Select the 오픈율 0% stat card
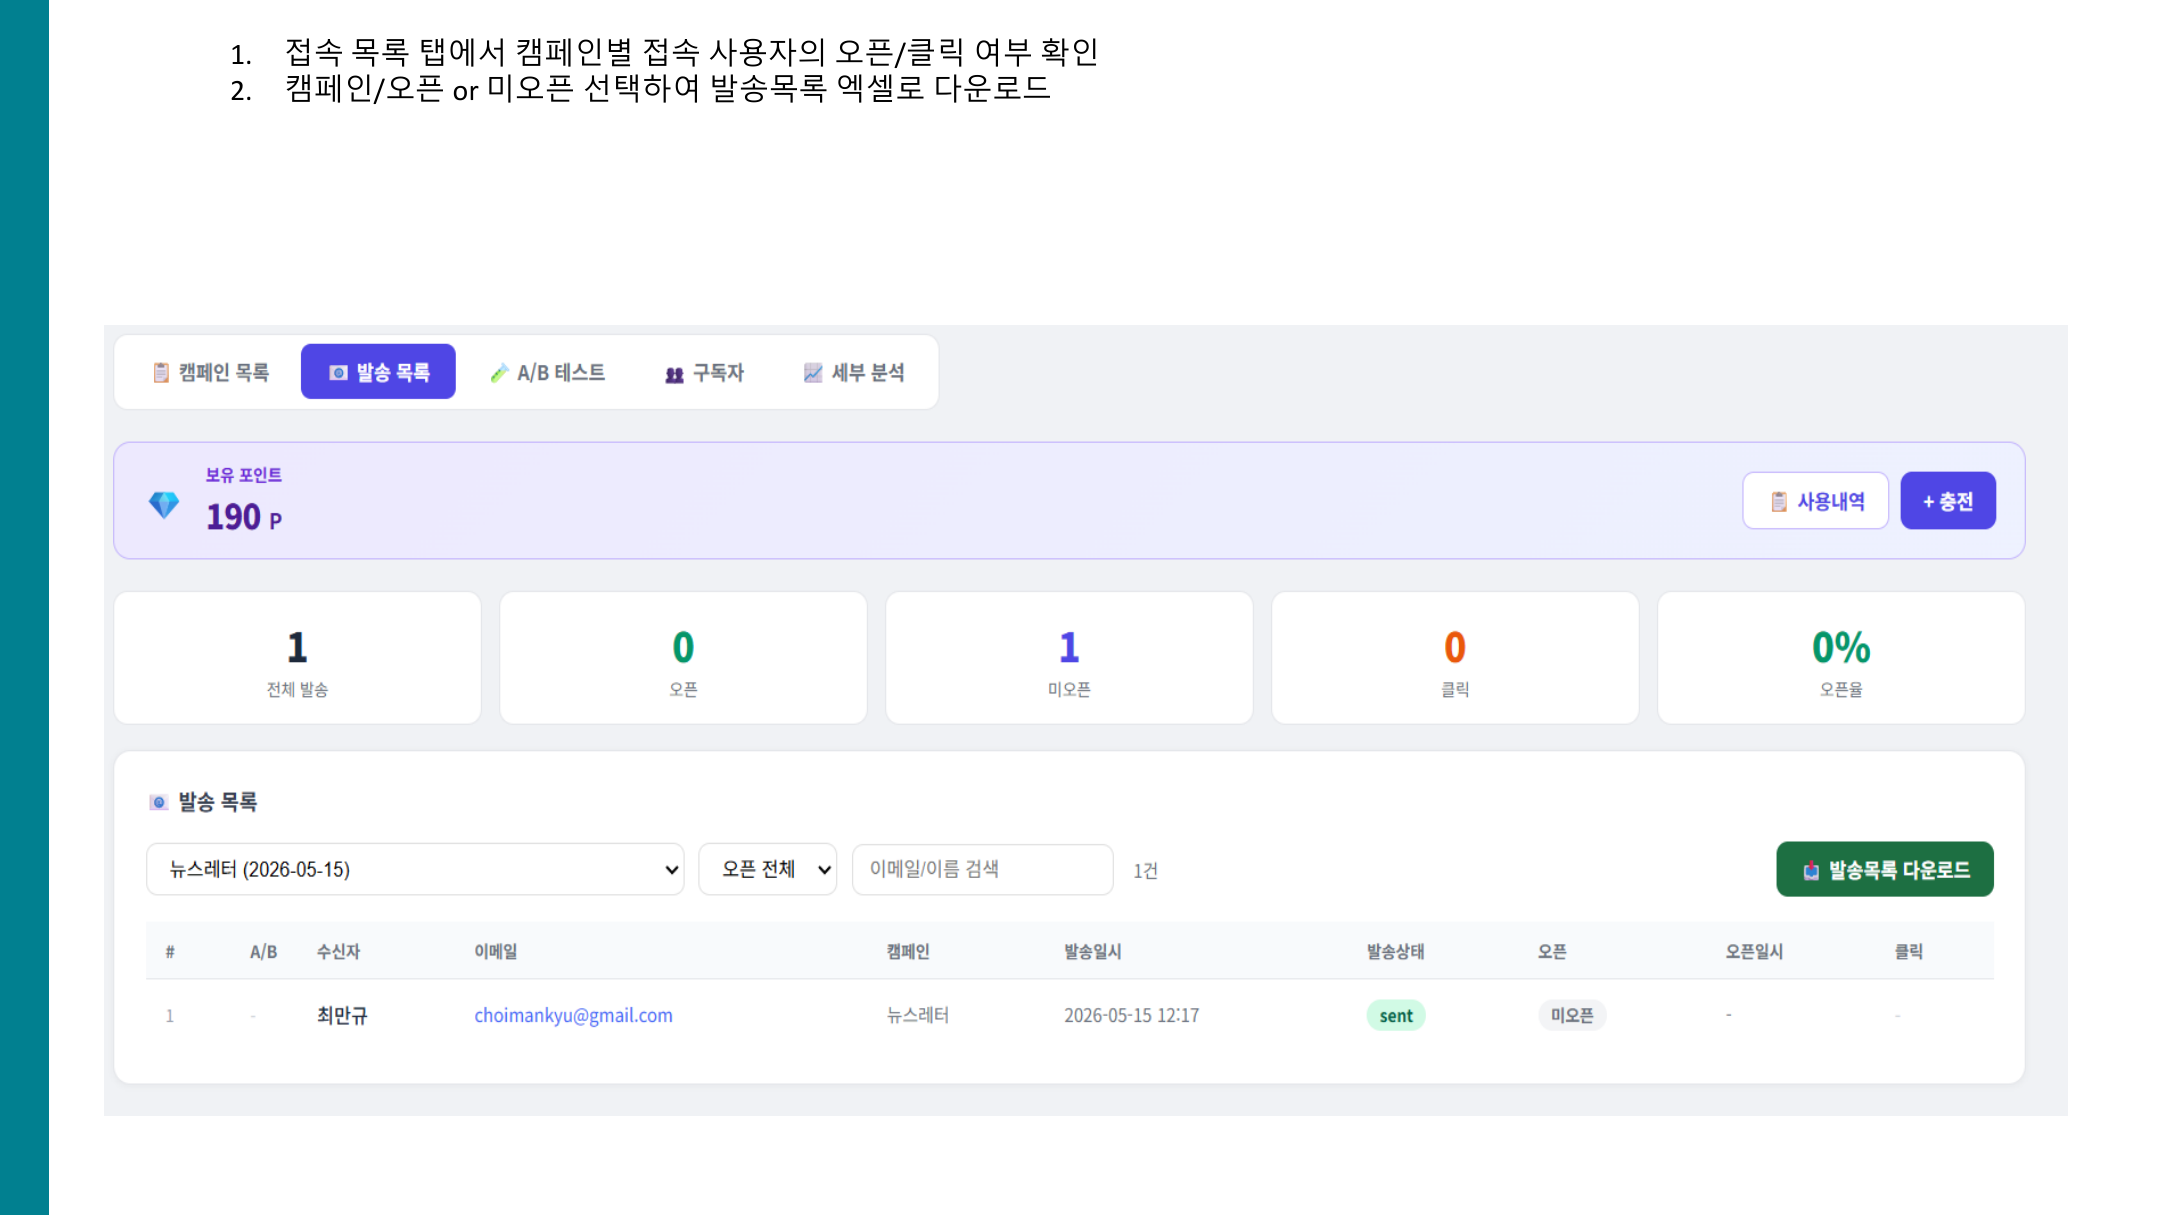The width and height of the screenshot is (2160, 1215). pyautogui.click(x=1841, y=657)
